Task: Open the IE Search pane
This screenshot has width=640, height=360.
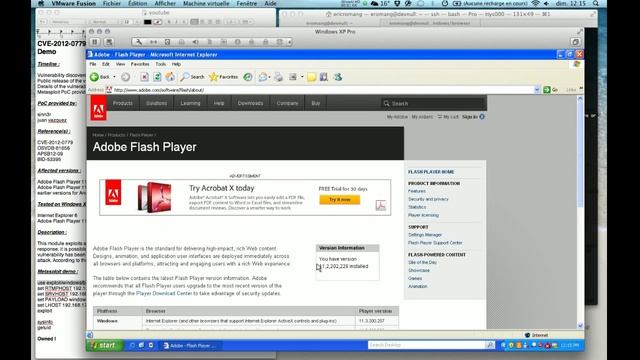Action: (x=192, y=77)
